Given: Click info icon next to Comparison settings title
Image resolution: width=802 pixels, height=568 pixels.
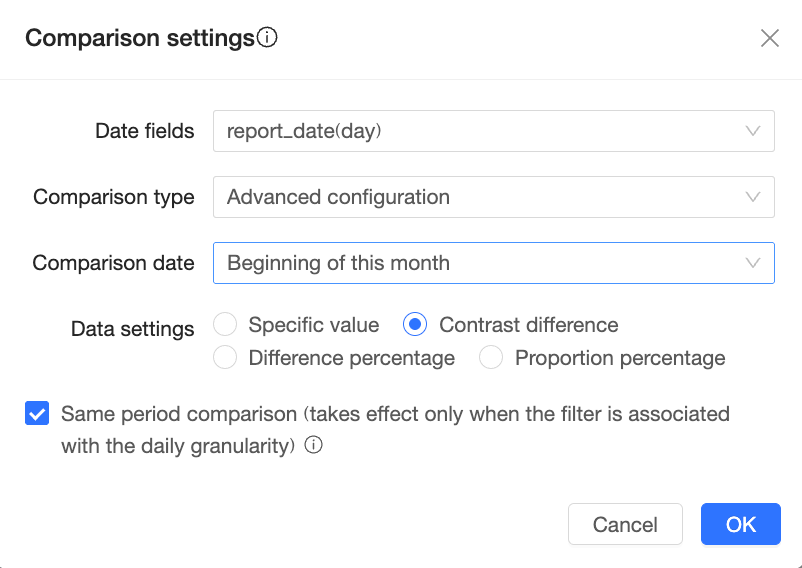Looking at the screenshot, I should pos(267,38).
